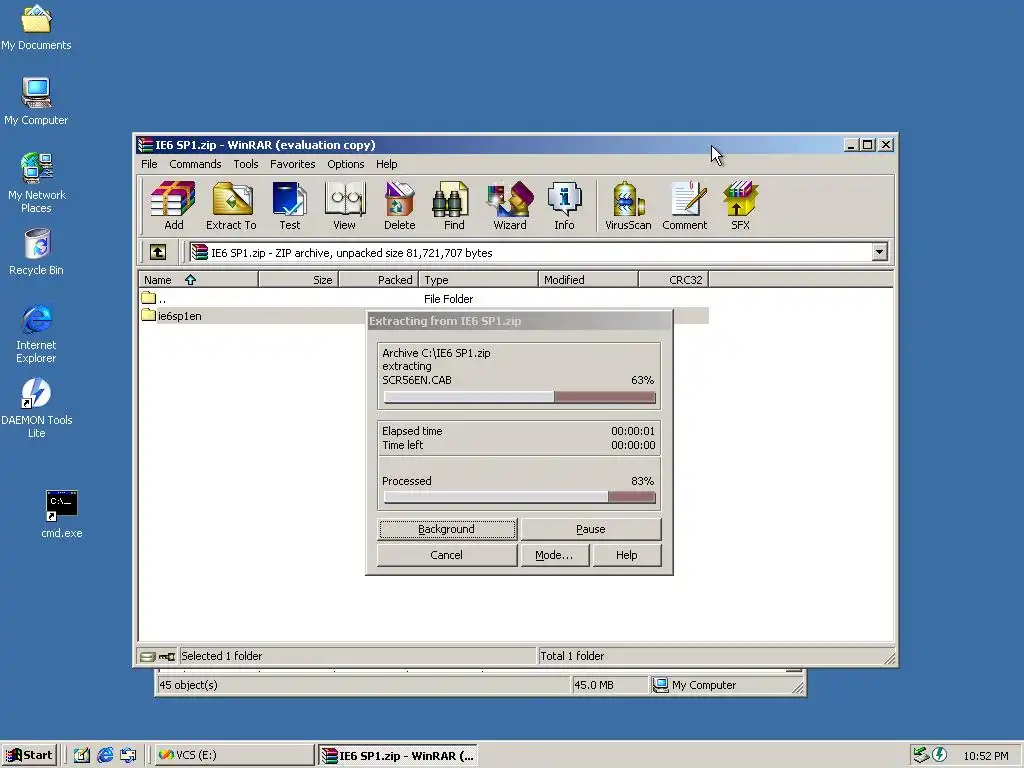
Task: Sort by Packed column header
Action: 378,280
